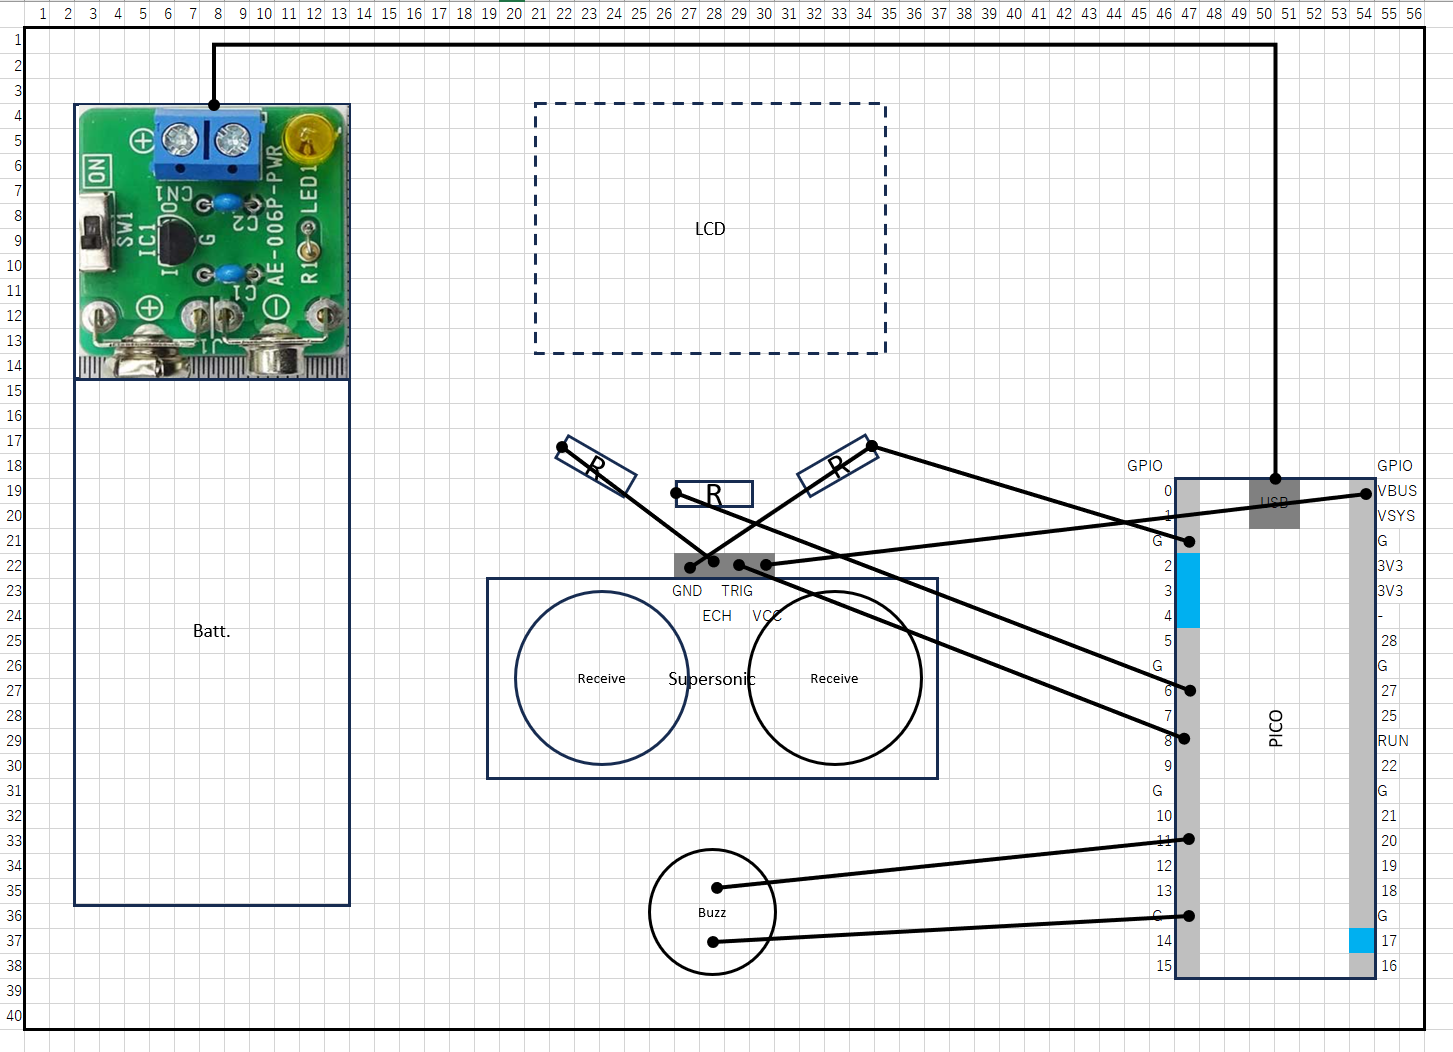
Task: Select the blue cell beside pin 17
Action: click(x=1362, y=941)
